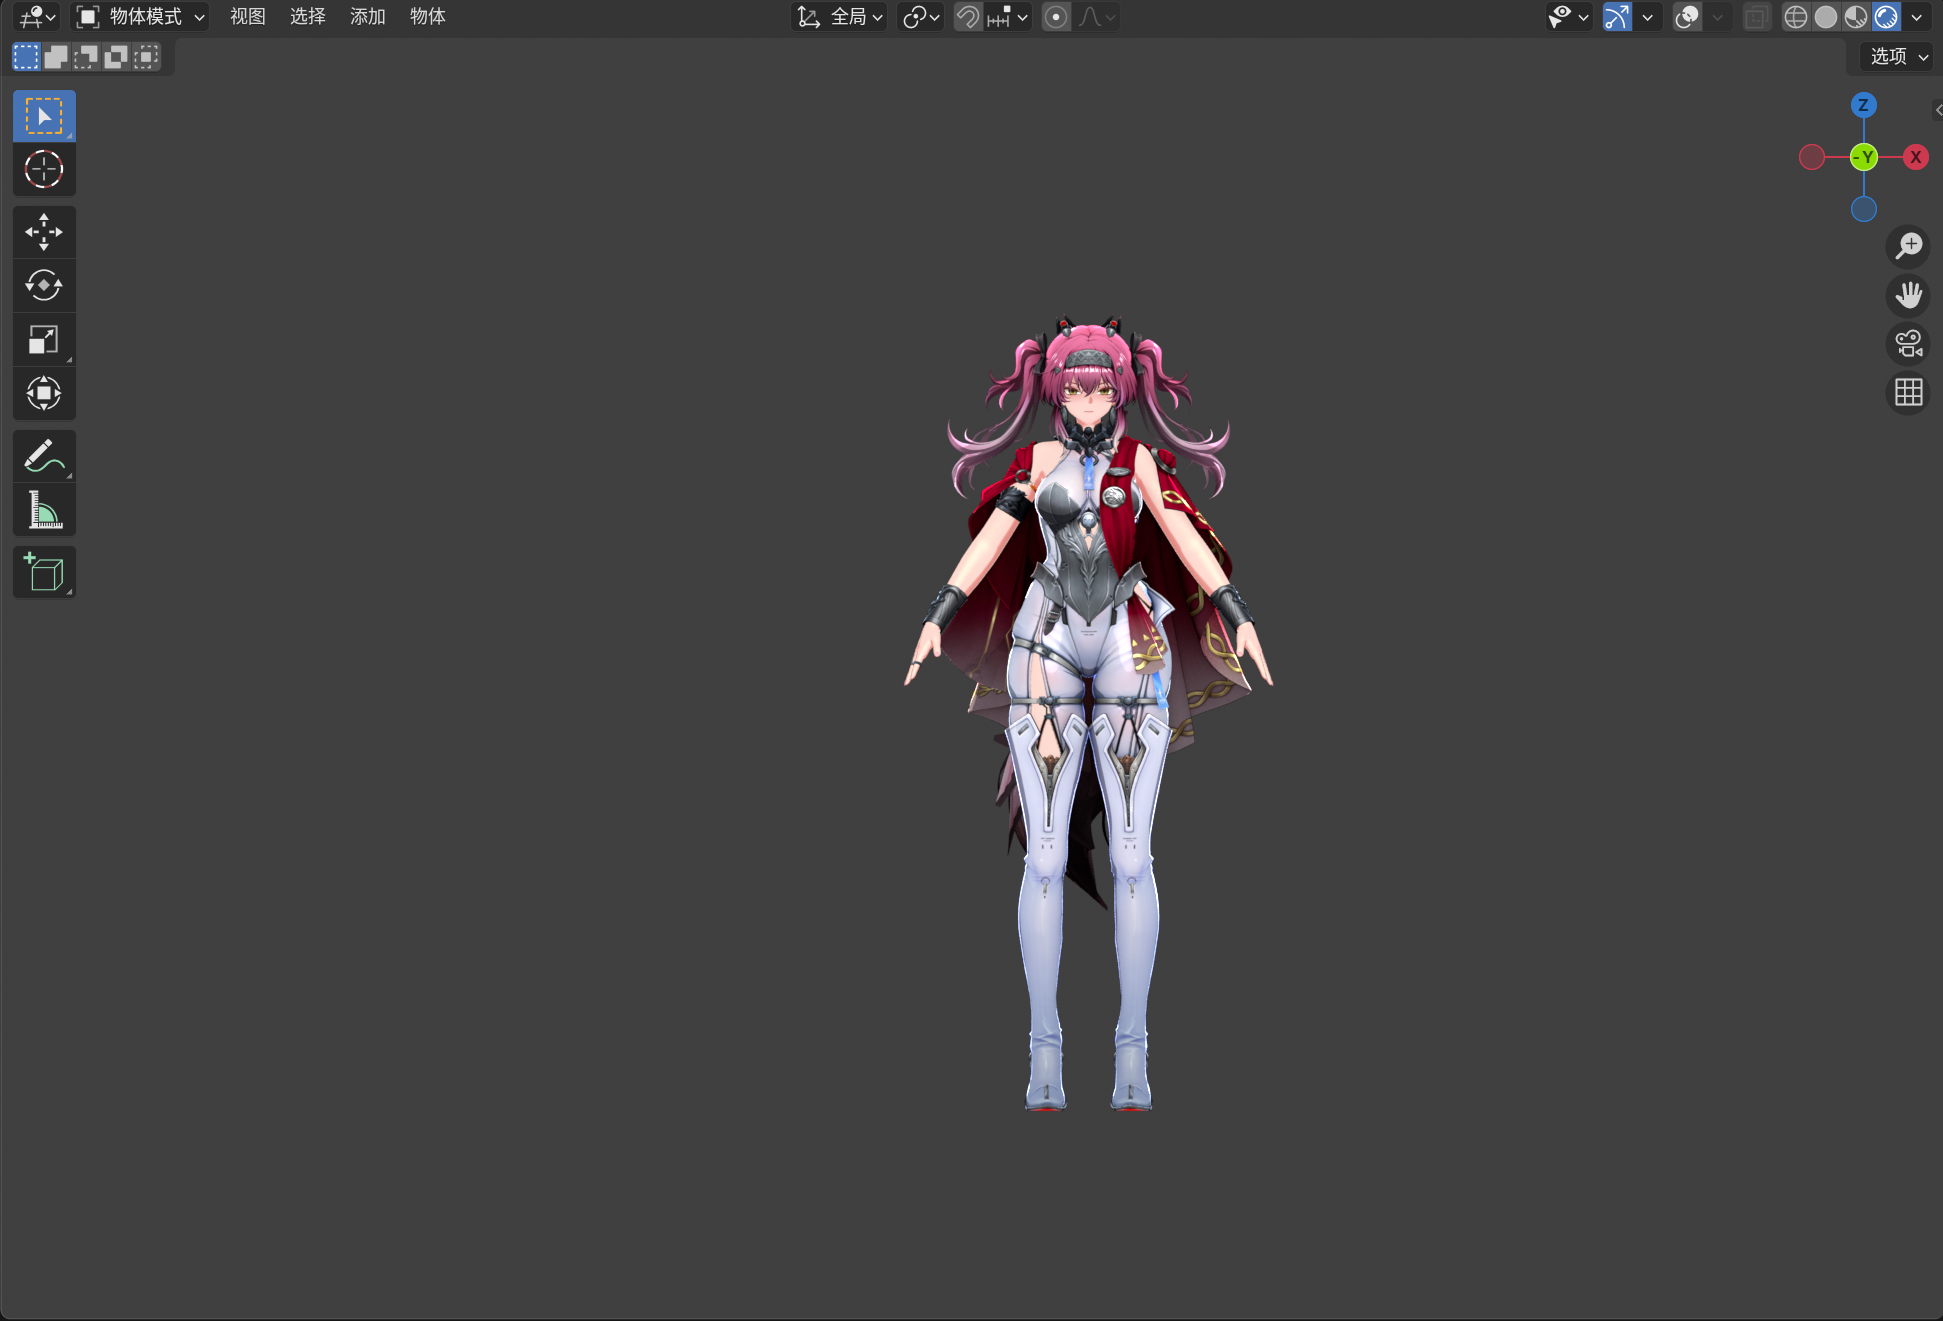
Task: Set selection mode to intersect
Action: pyautogui.click(x=146, y=57)
